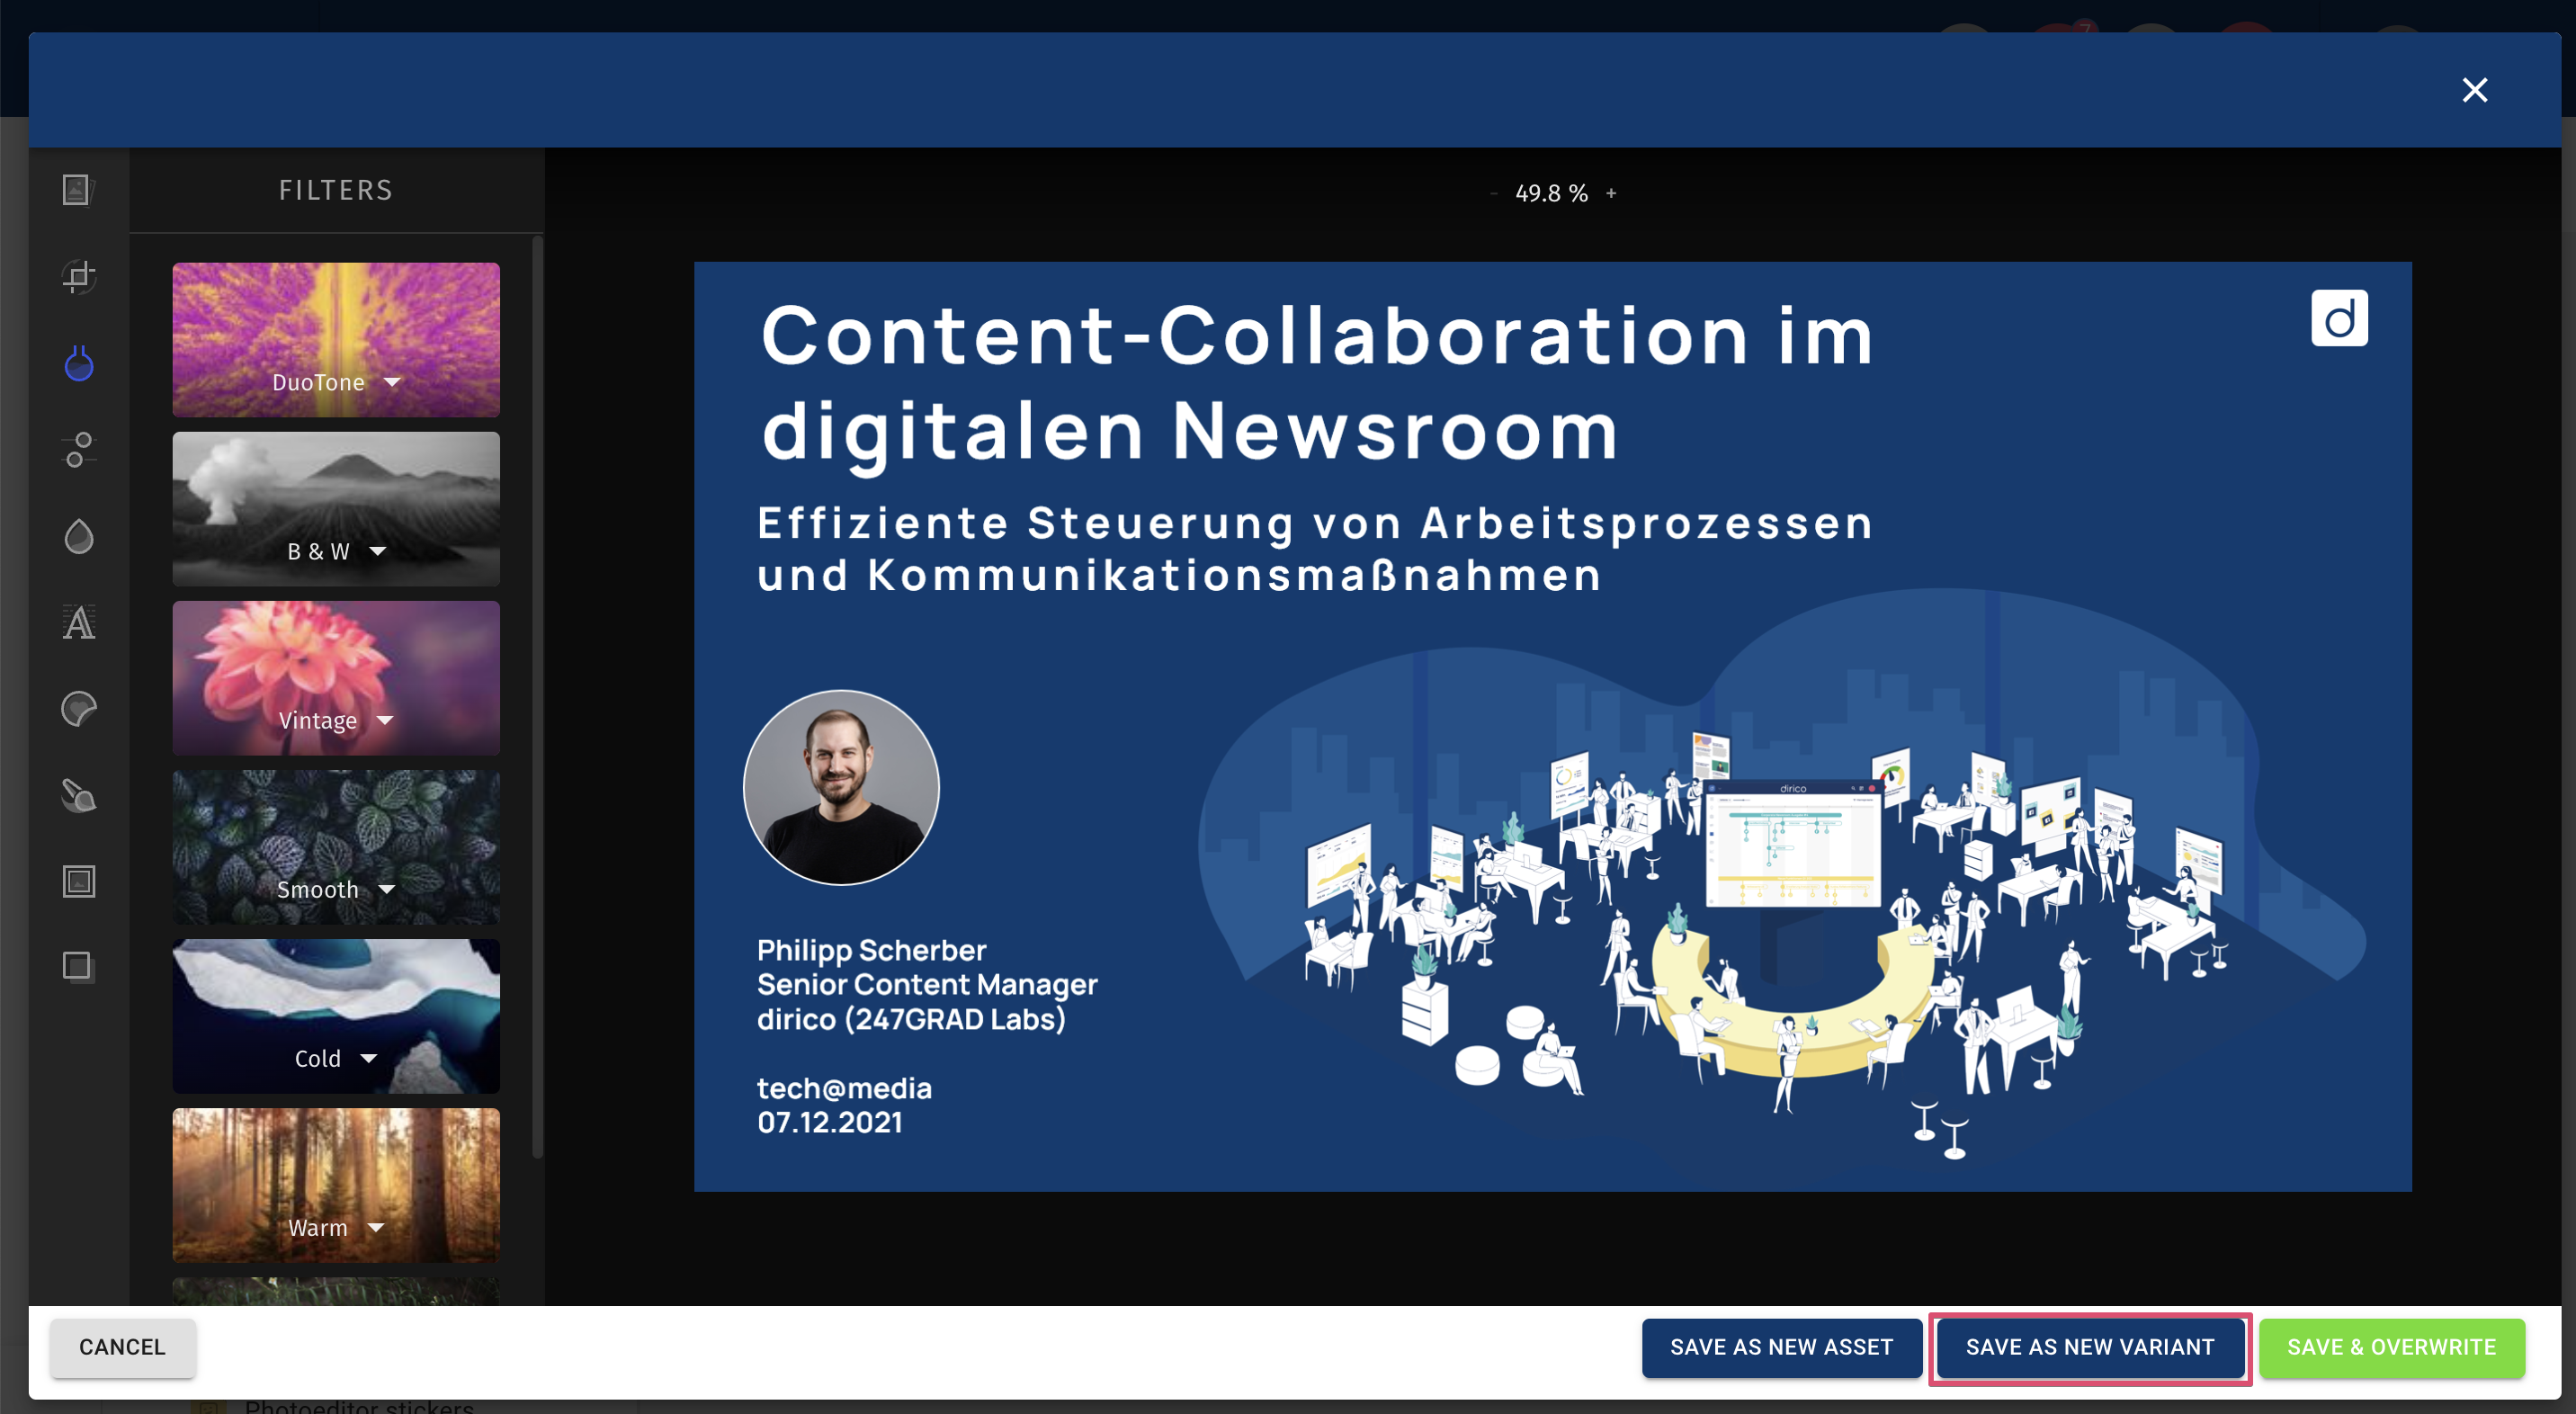The width and height of the screenshot is (2576, 1414).
Task: Open the Sticker tool
Action: point(78,709)
